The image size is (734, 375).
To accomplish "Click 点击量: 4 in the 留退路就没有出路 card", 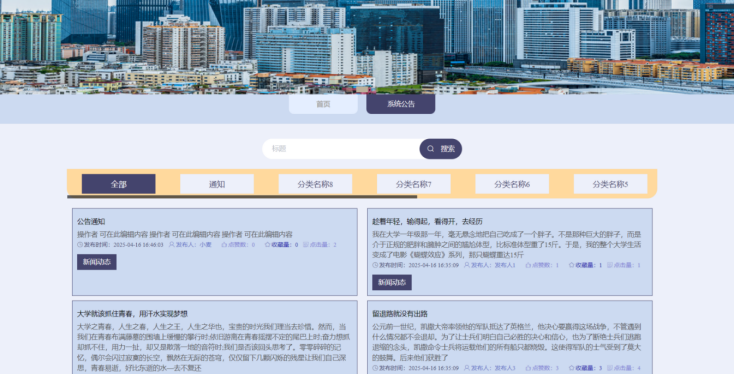I will [x=627, y=368].
